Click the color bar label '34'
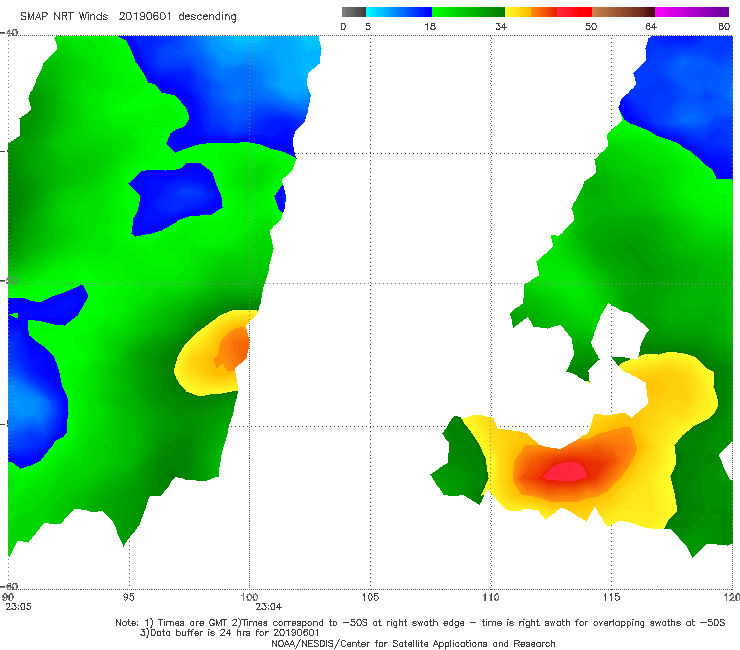 pyautogui.click(x=501, y=27)
